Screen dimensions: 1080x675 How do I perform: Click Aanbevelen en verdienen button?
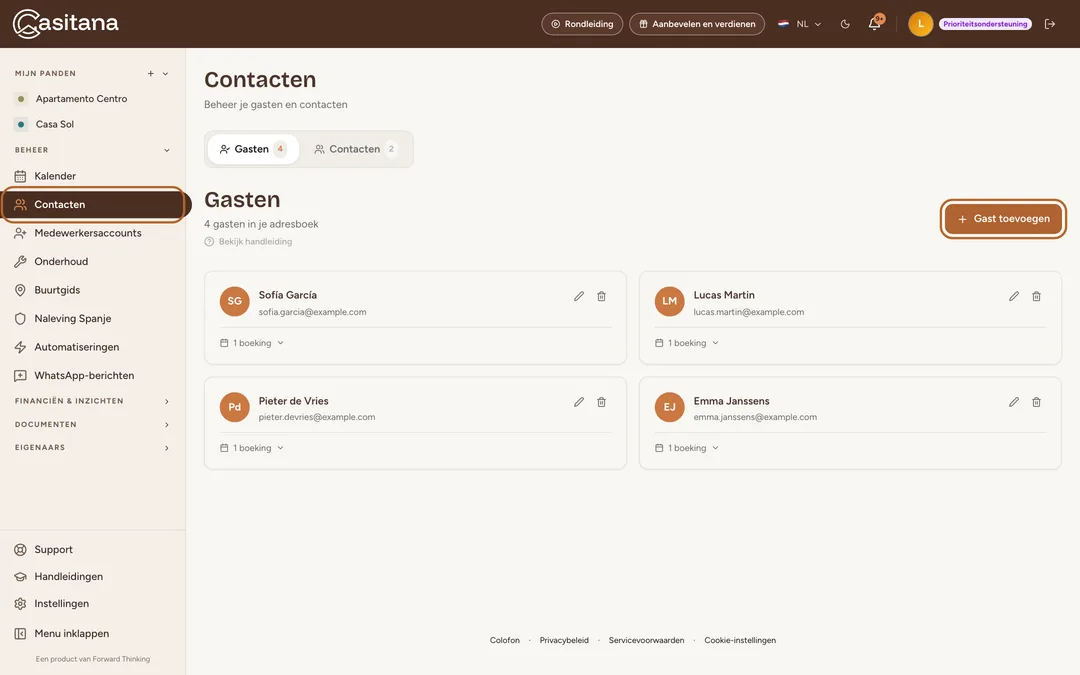pyautogui.click(x=697, y=24)
